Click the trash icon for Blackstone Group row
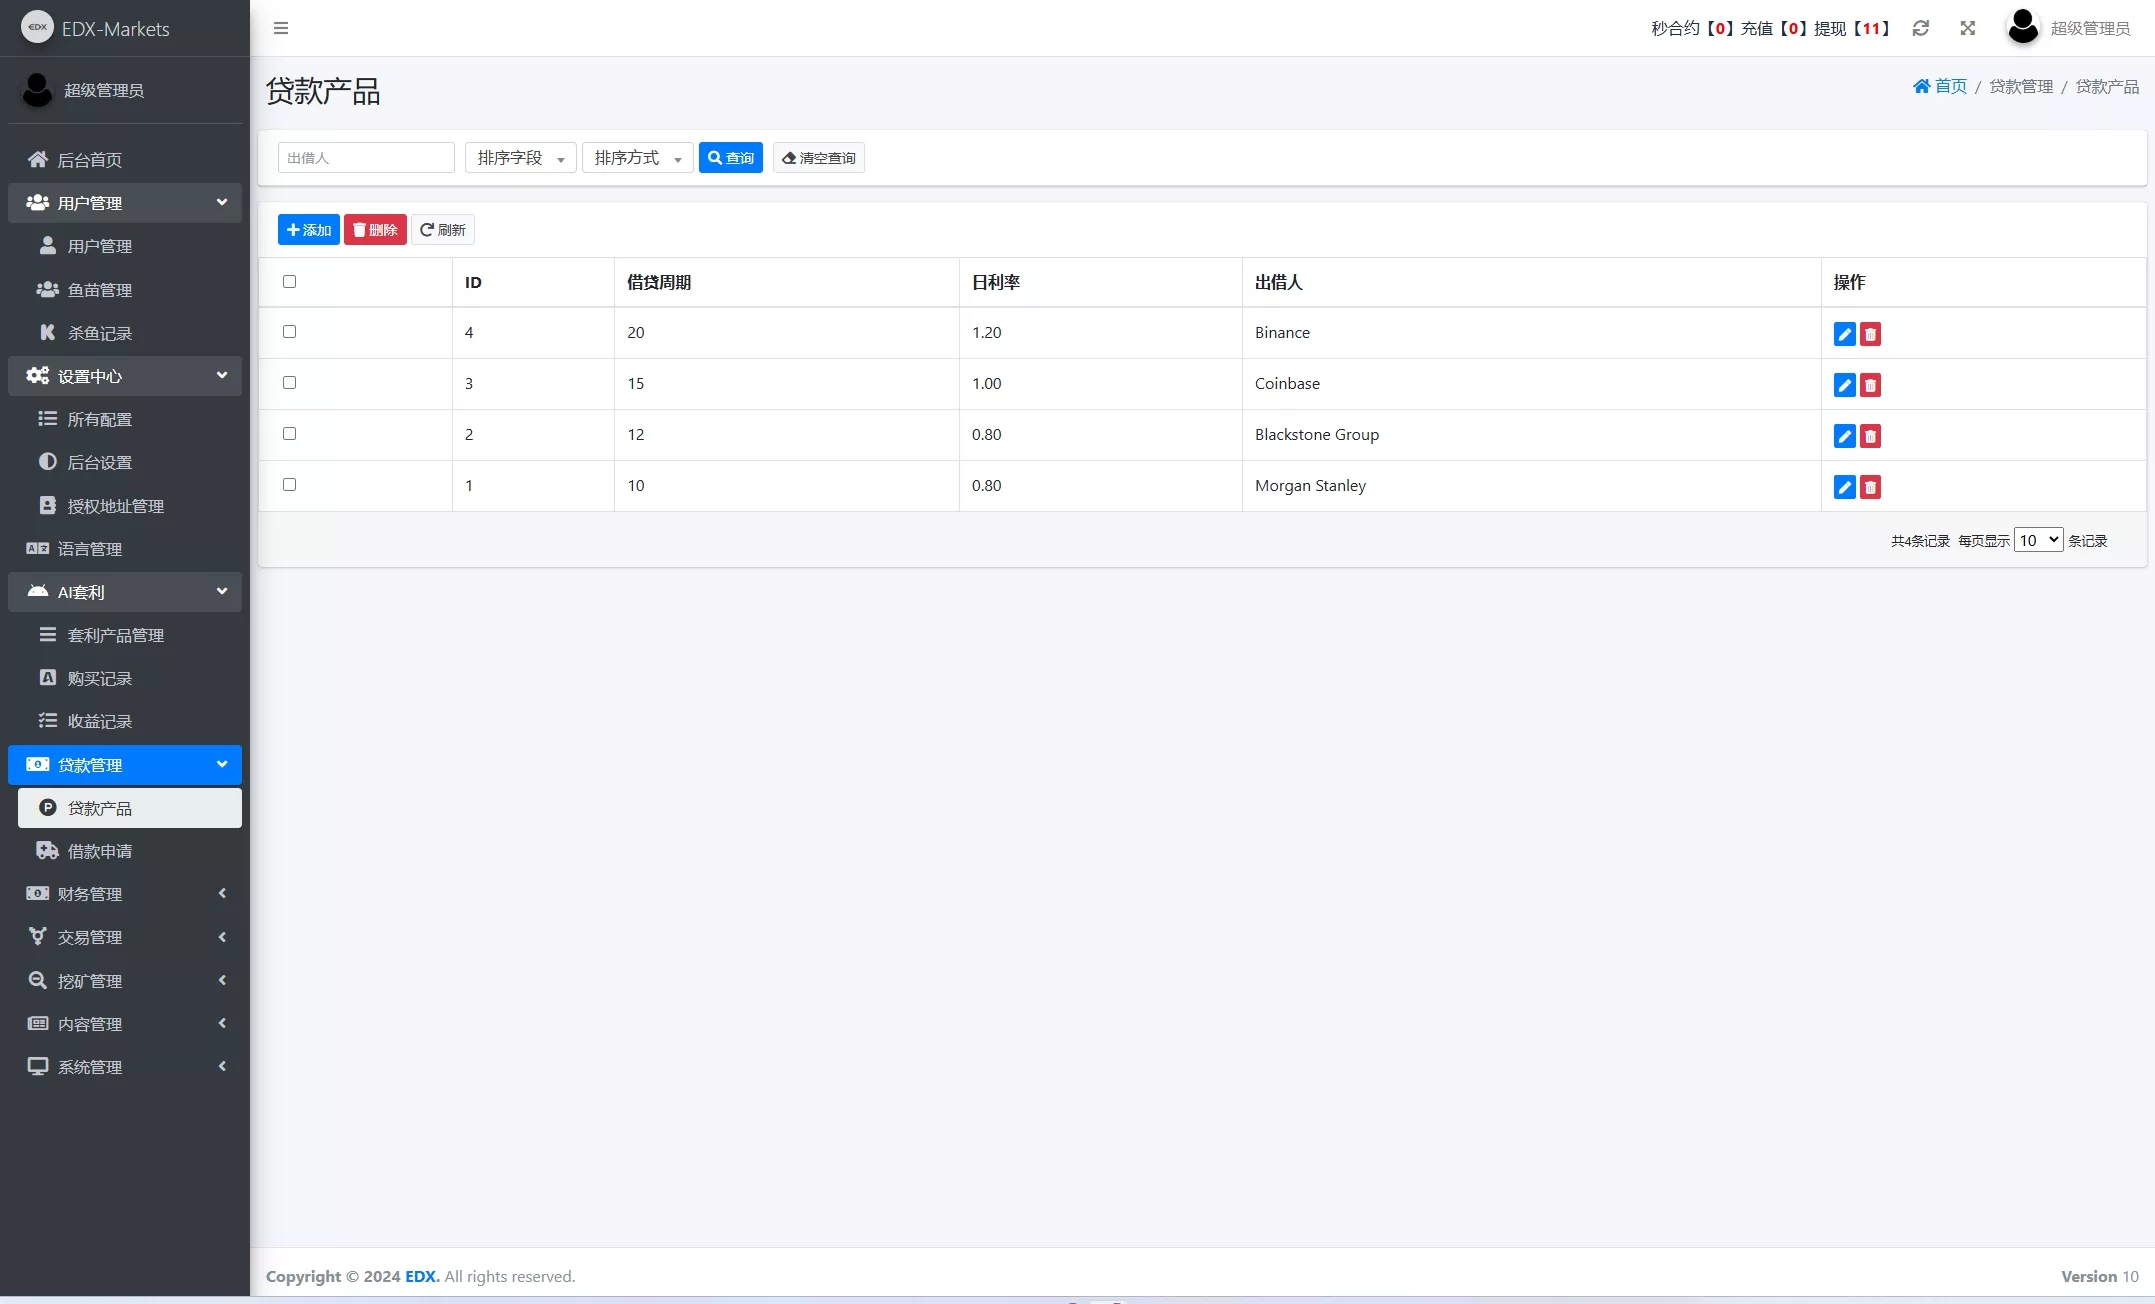Screen dimensions: 2155x1304 pos(1870,436)
